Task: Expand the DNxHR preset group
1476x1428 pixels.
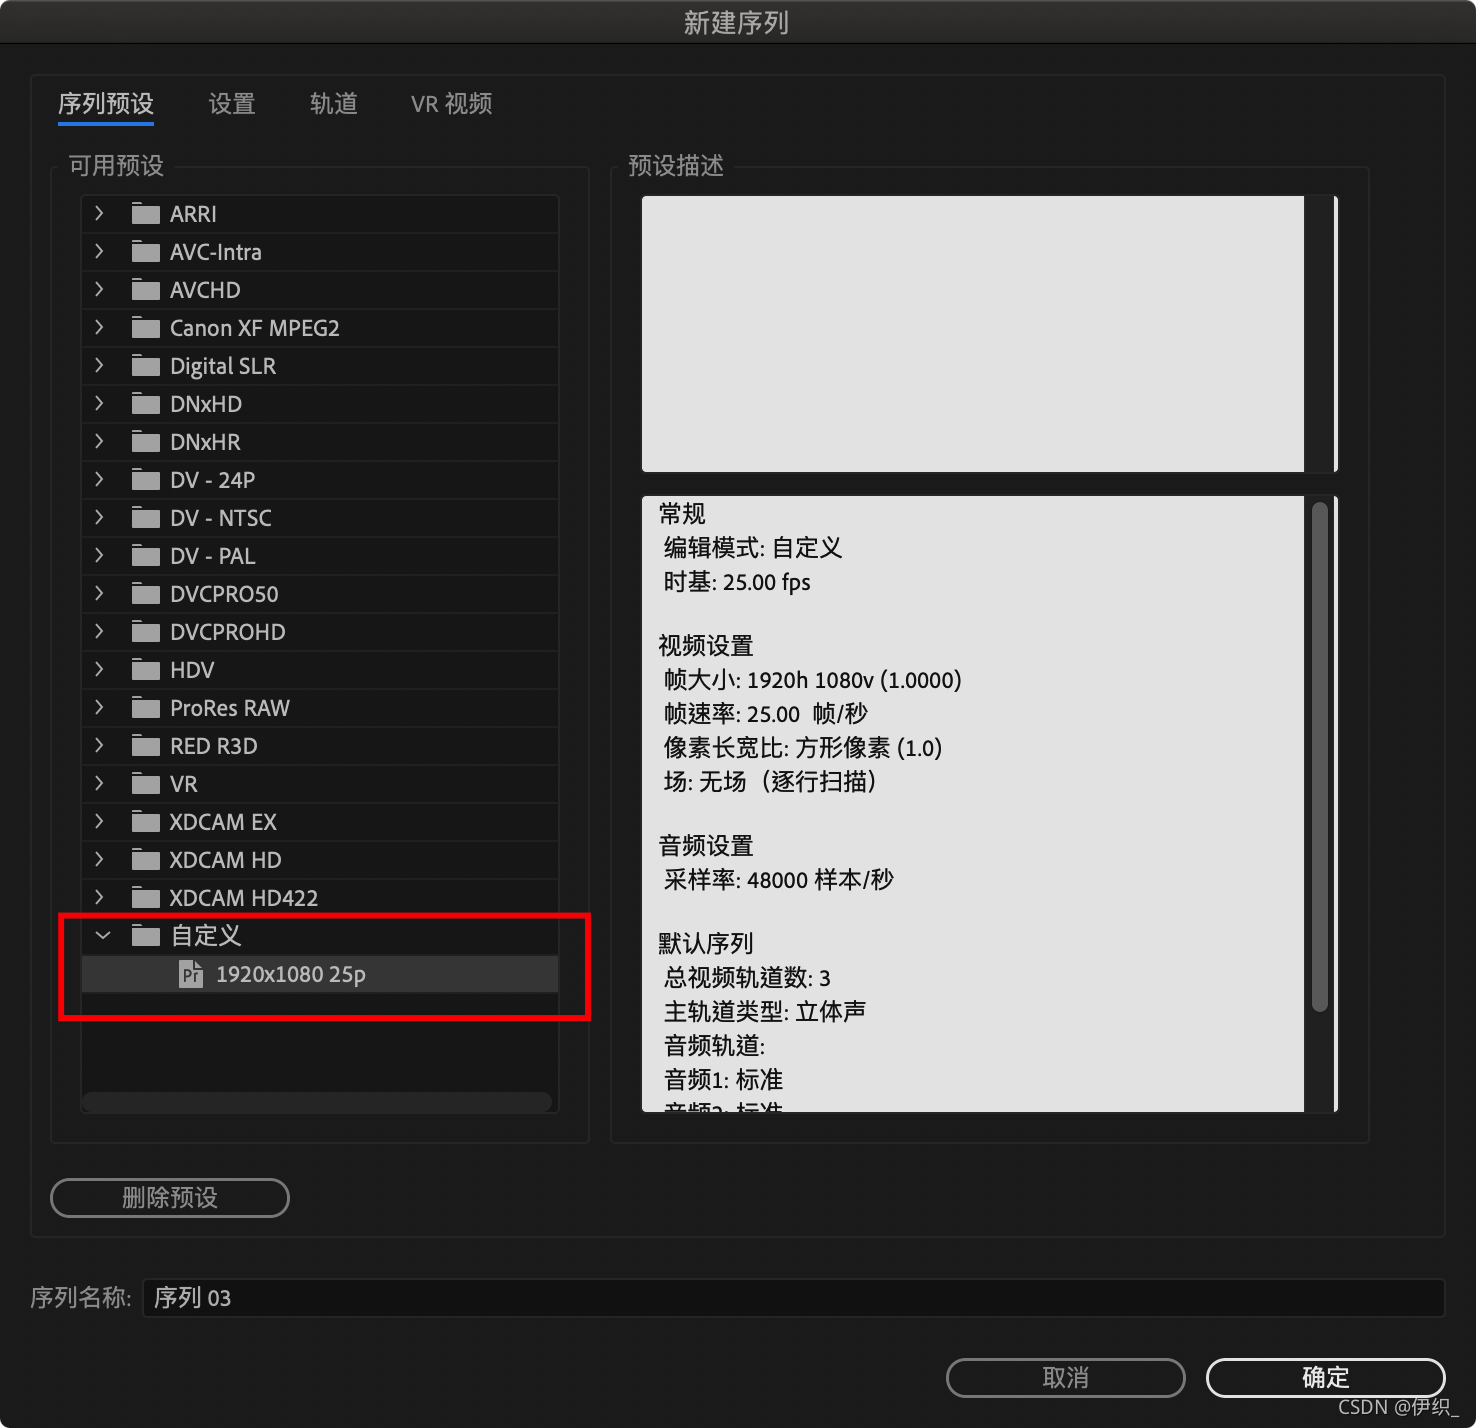Action: coord(99,441)
